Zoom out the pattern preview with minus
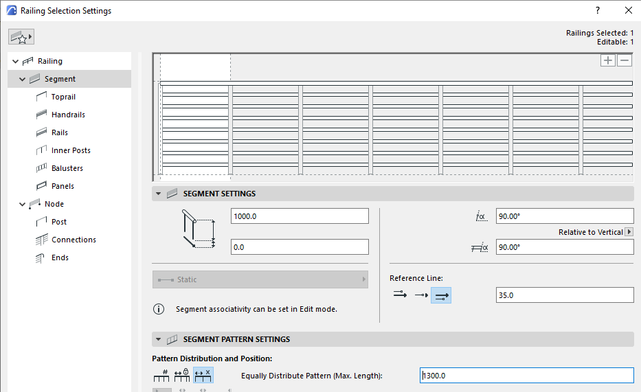 pyautogui.click(x=624, y=60)
